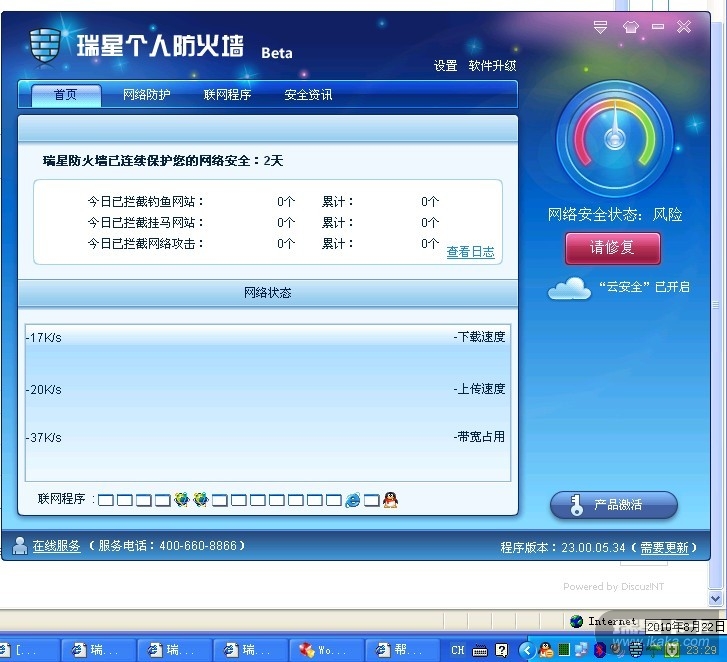The width and height of the screenshot is (727, 662).
Task: Open the 安全资讯 tab
Action: click(308, 95)
